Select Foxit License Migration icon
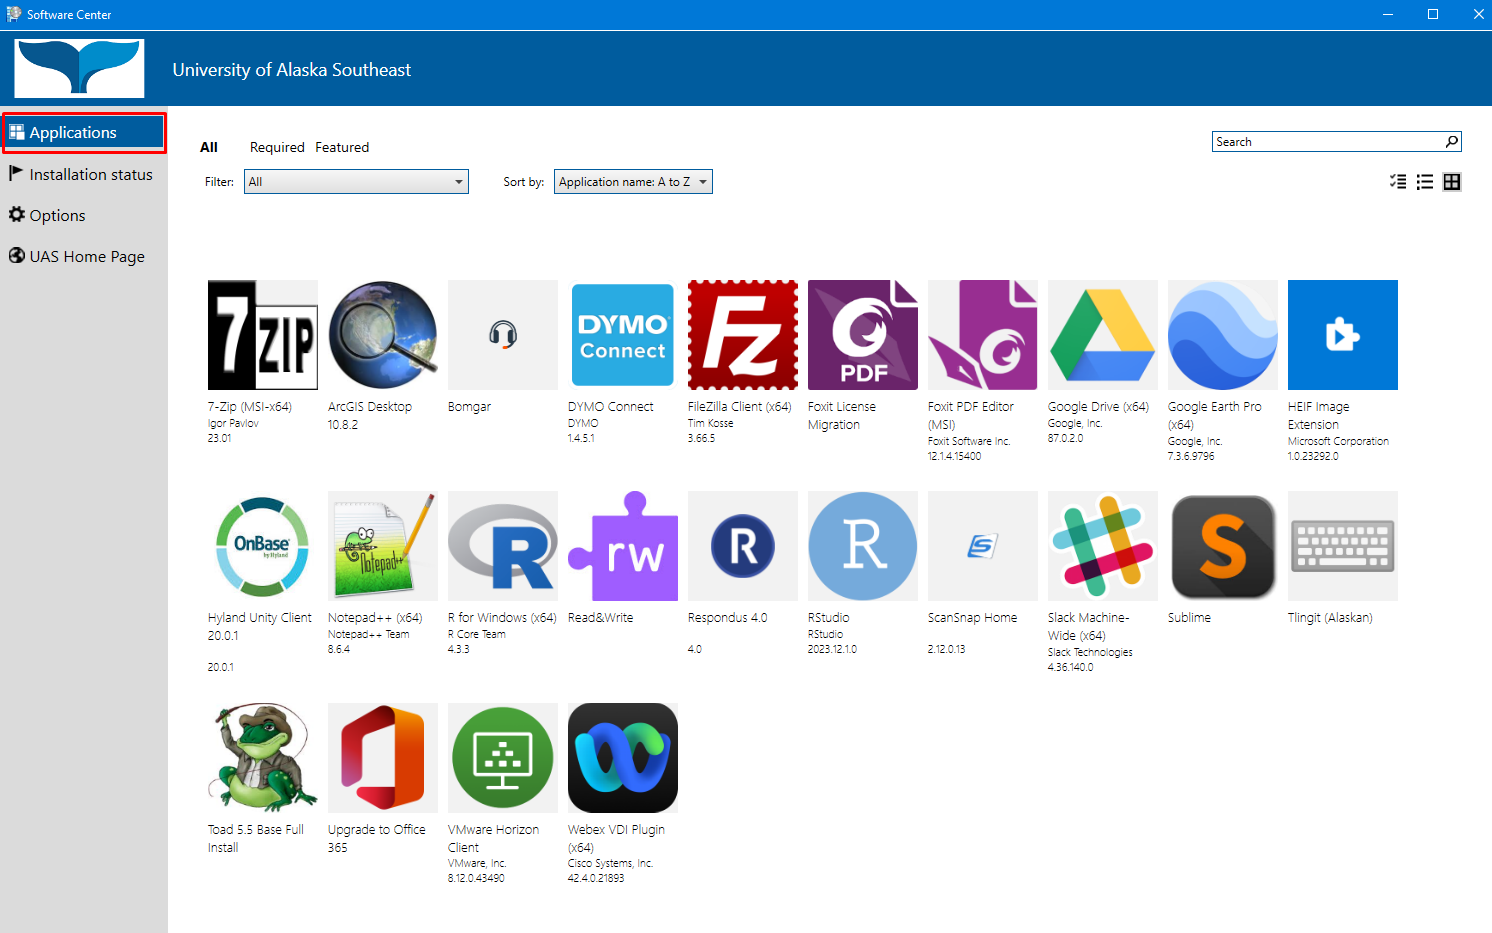1492x933 pixels. click(863, 335)
